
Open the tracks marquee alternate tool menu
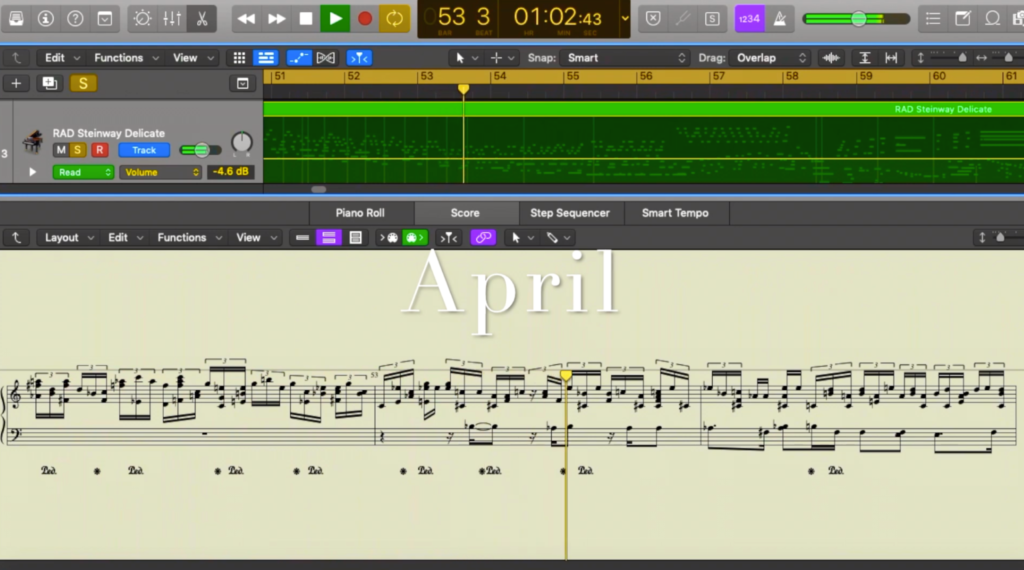[x=502, y=58]
